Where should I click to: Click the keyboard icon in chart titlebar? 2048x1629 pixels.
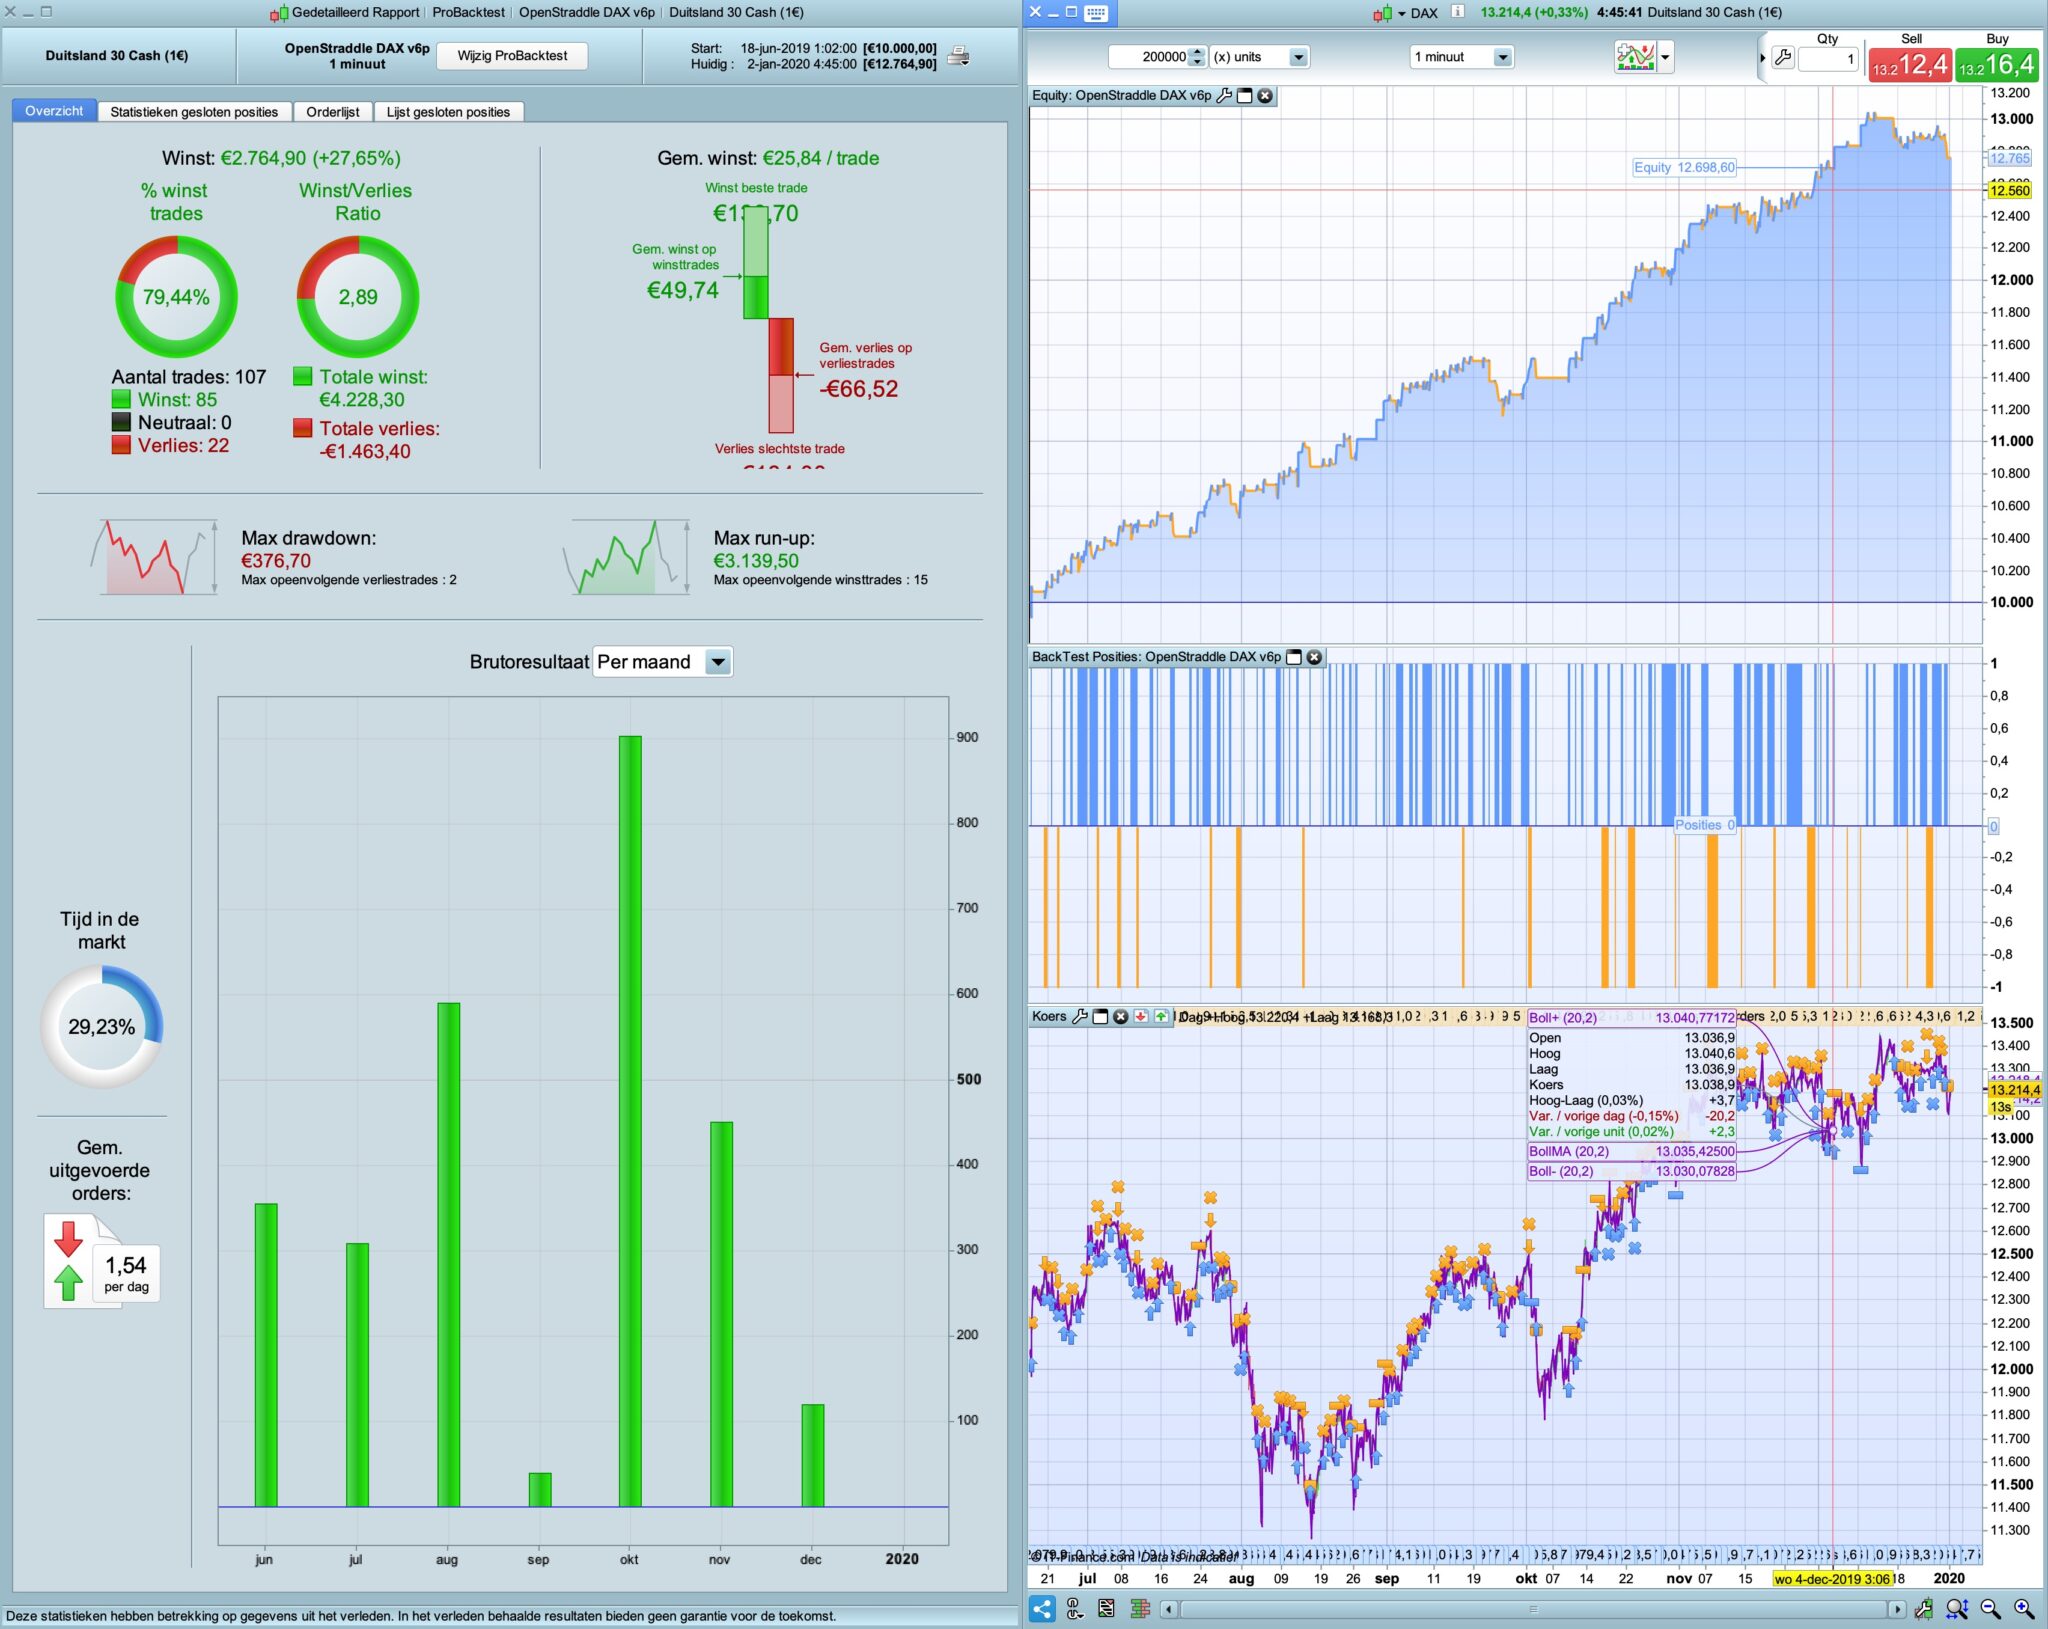[x=1096, y=13]
